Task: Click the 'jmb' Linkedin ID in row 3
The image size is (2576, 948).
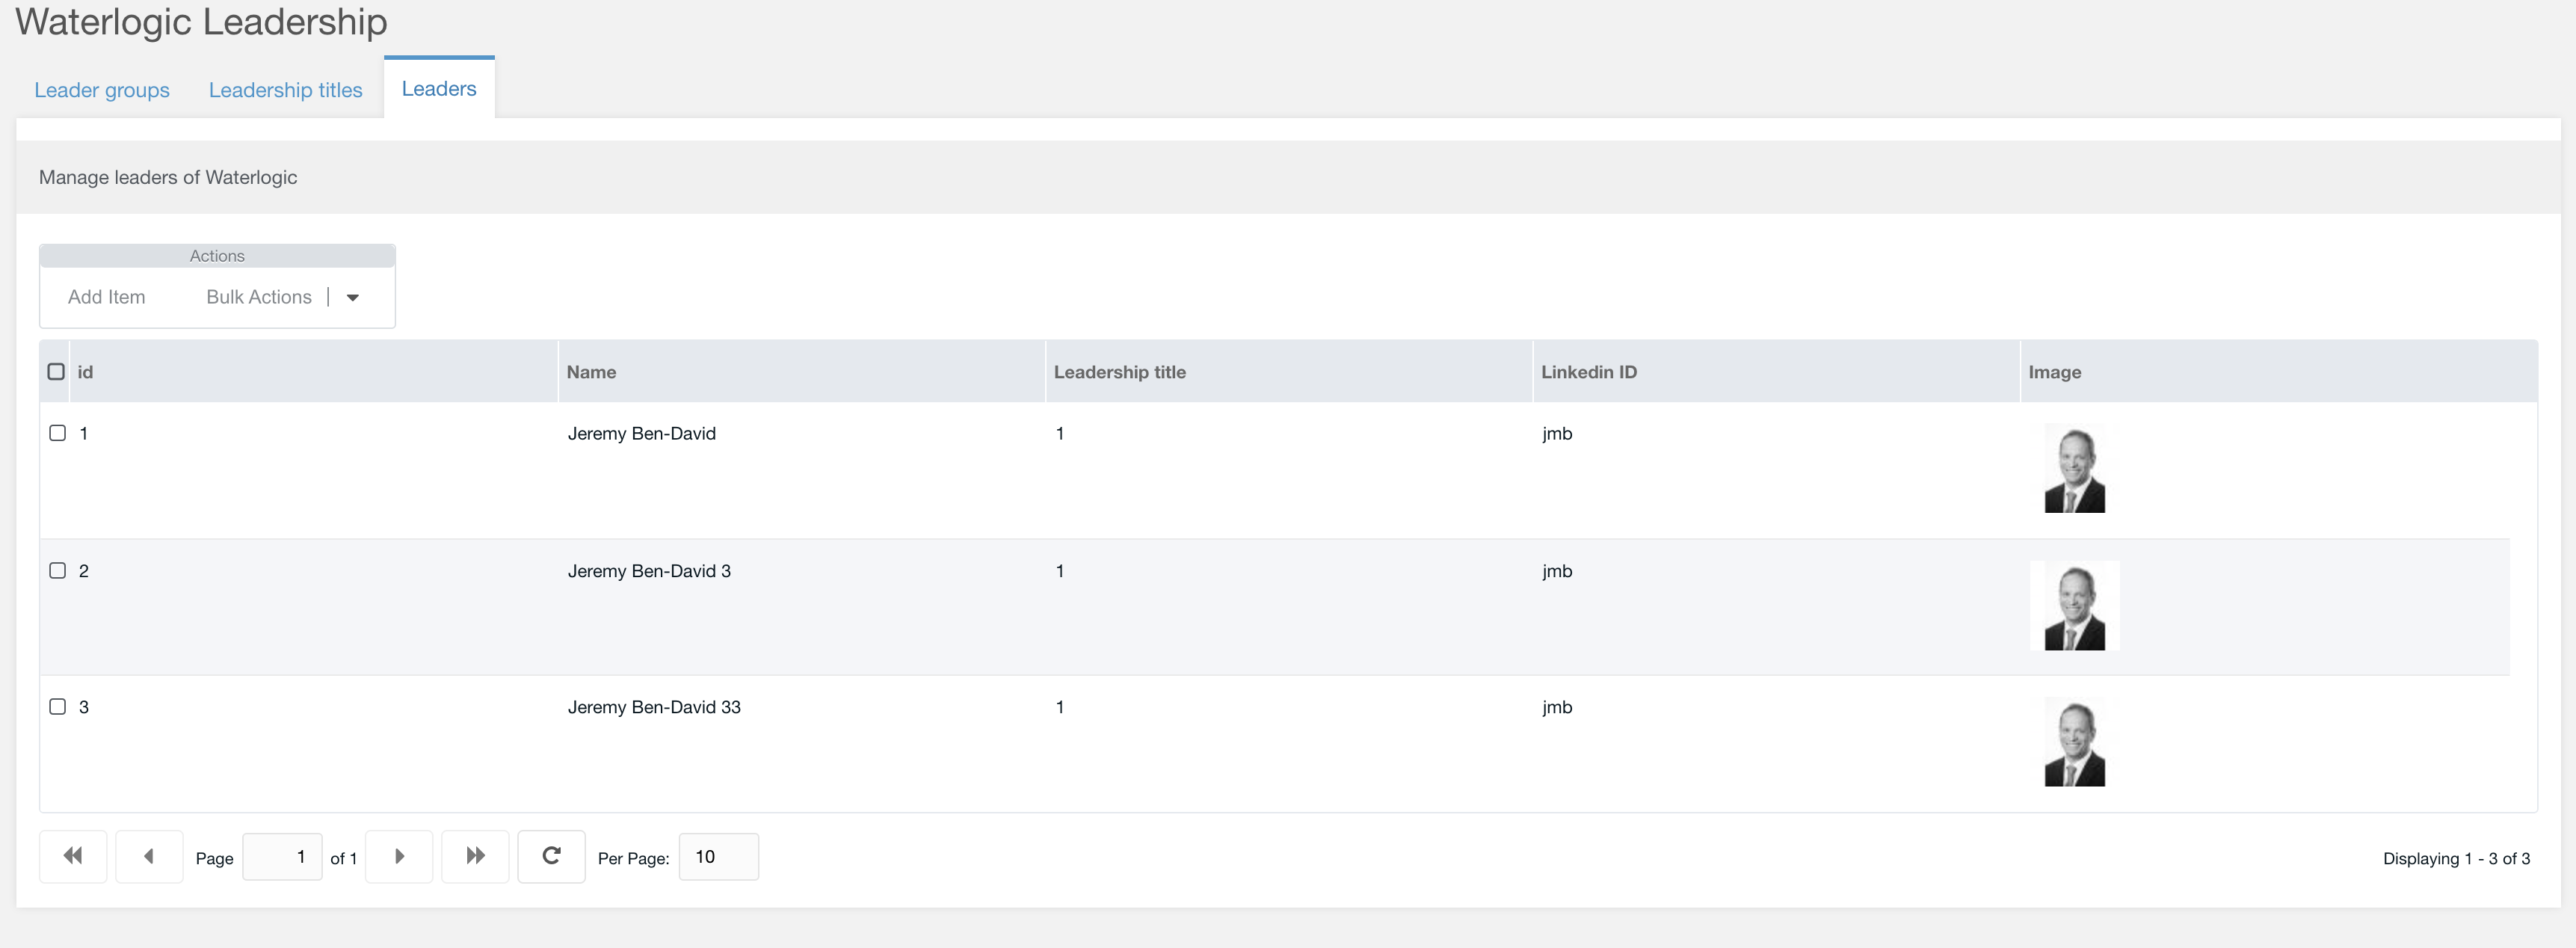Action: coord(1557,708)
